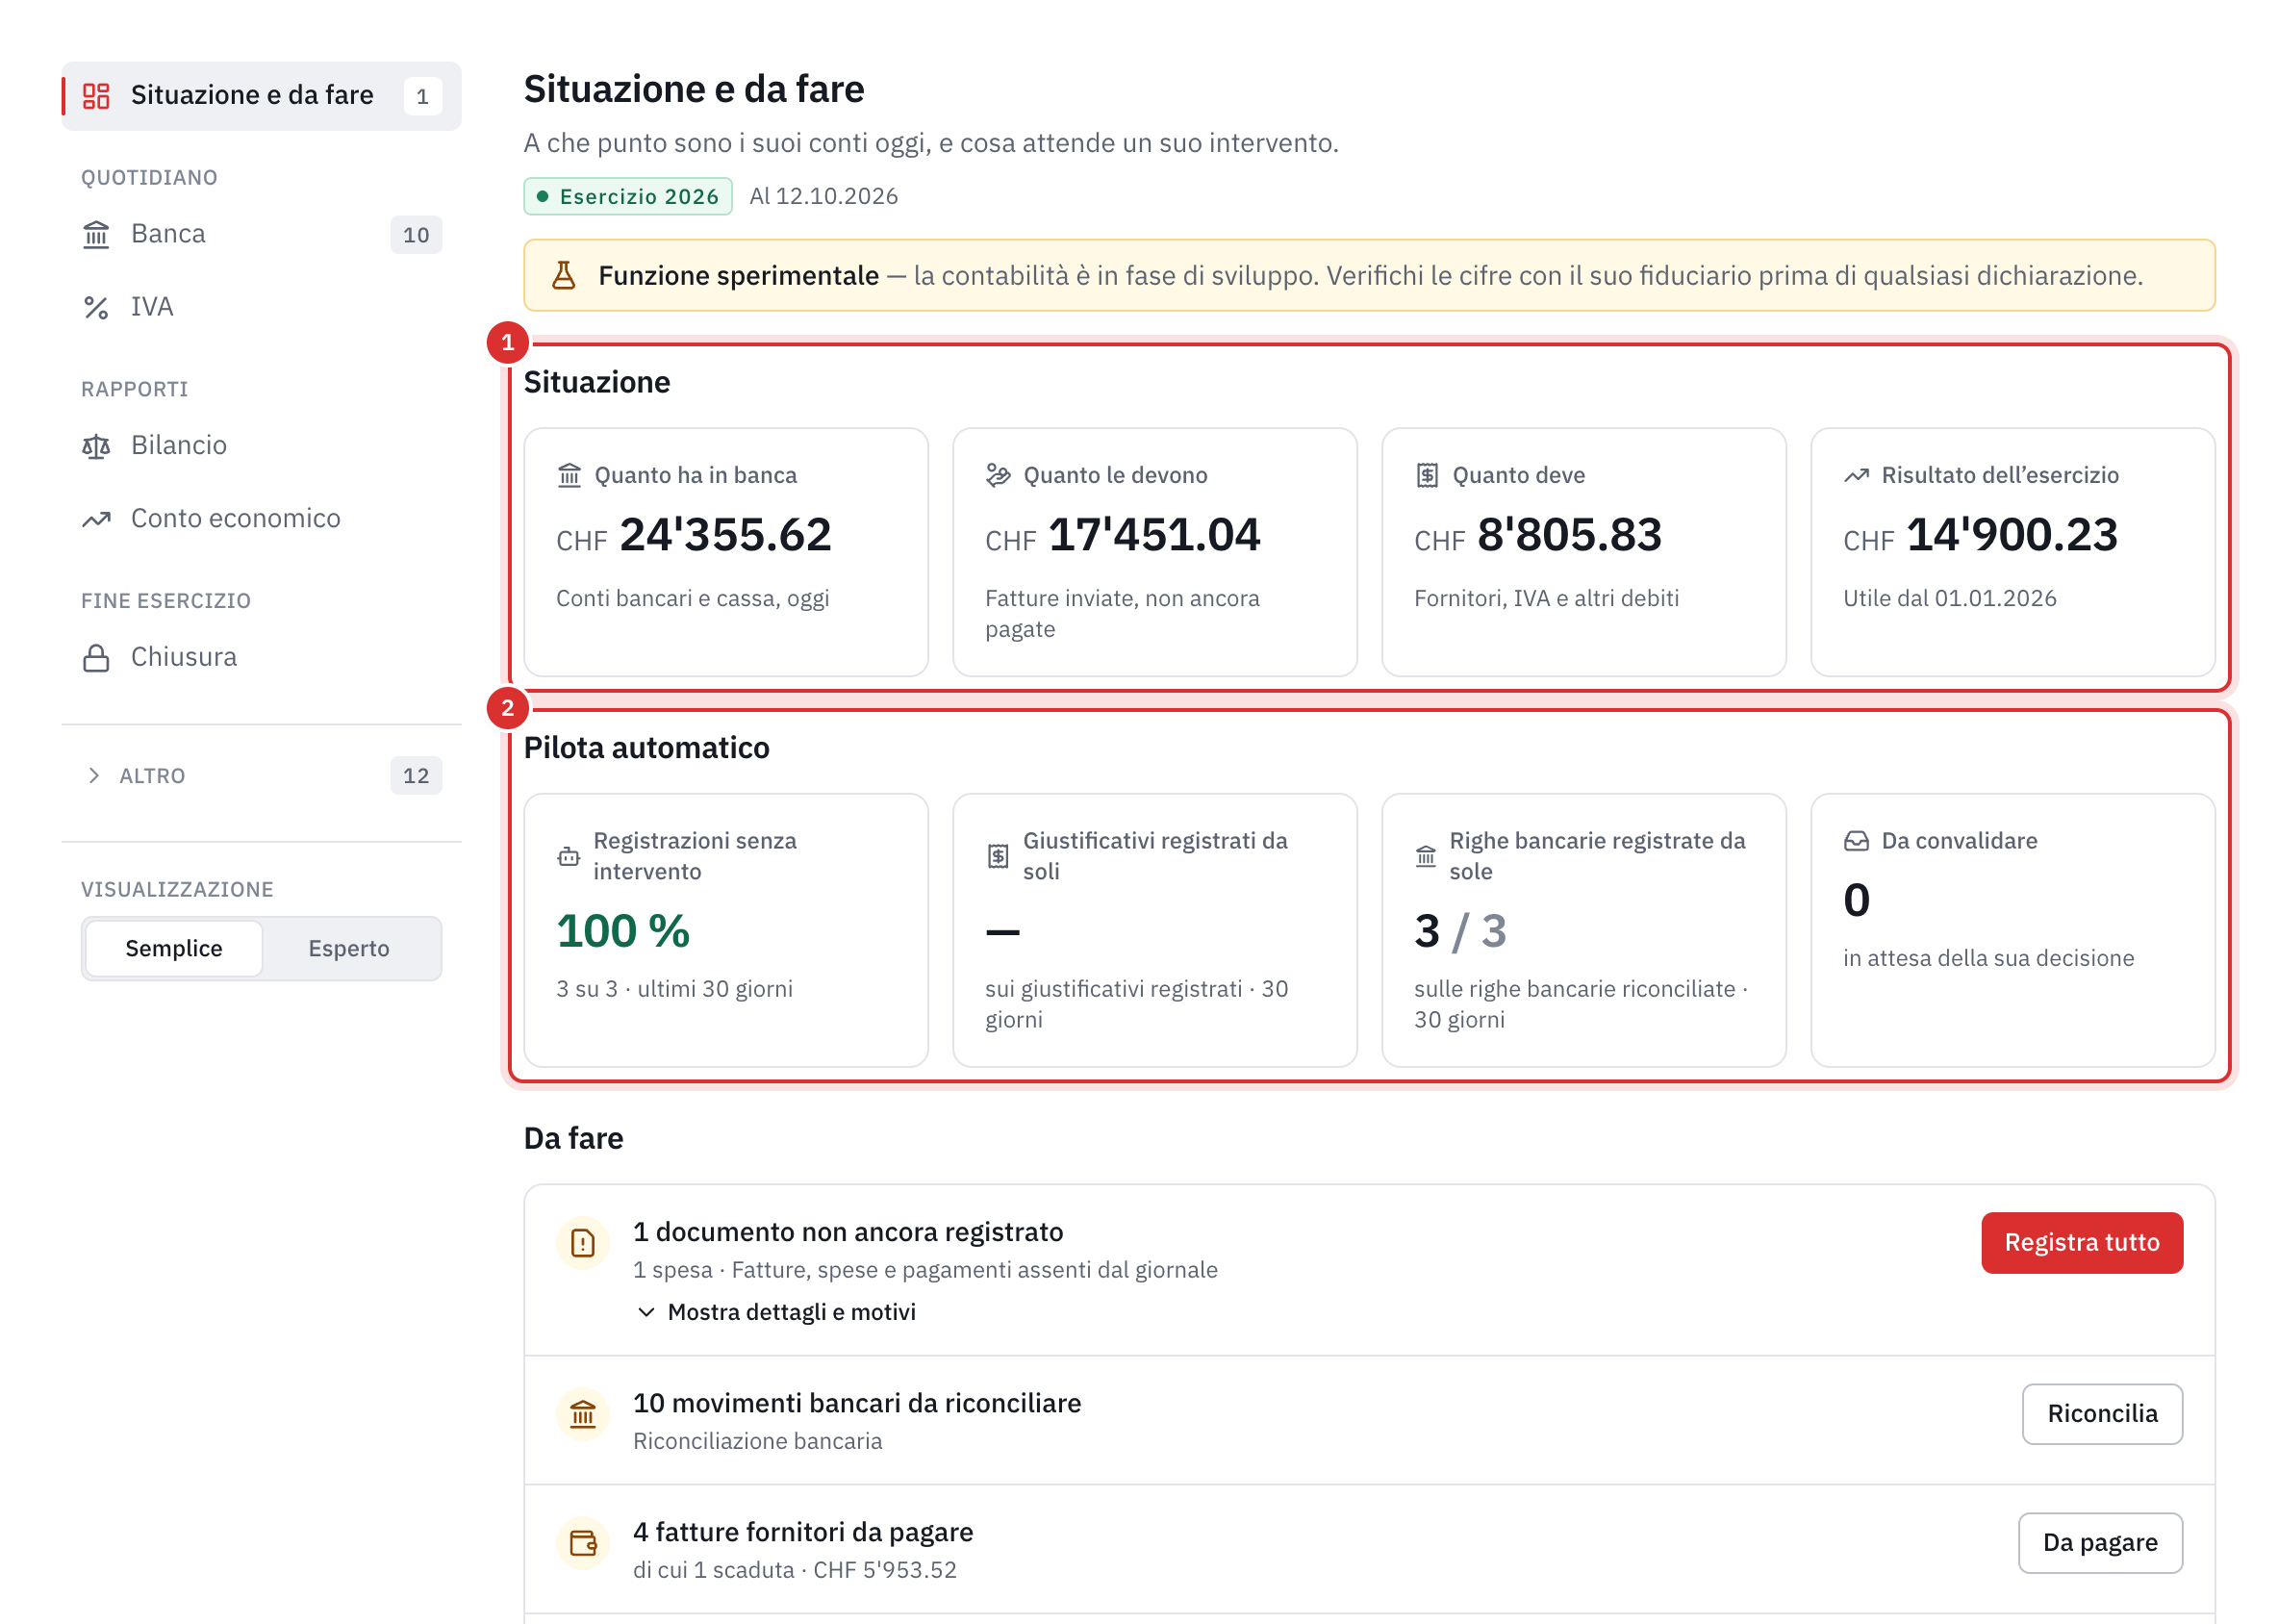
Task: Click the badge showing 10 beside Banca
Action: [416, 235]
